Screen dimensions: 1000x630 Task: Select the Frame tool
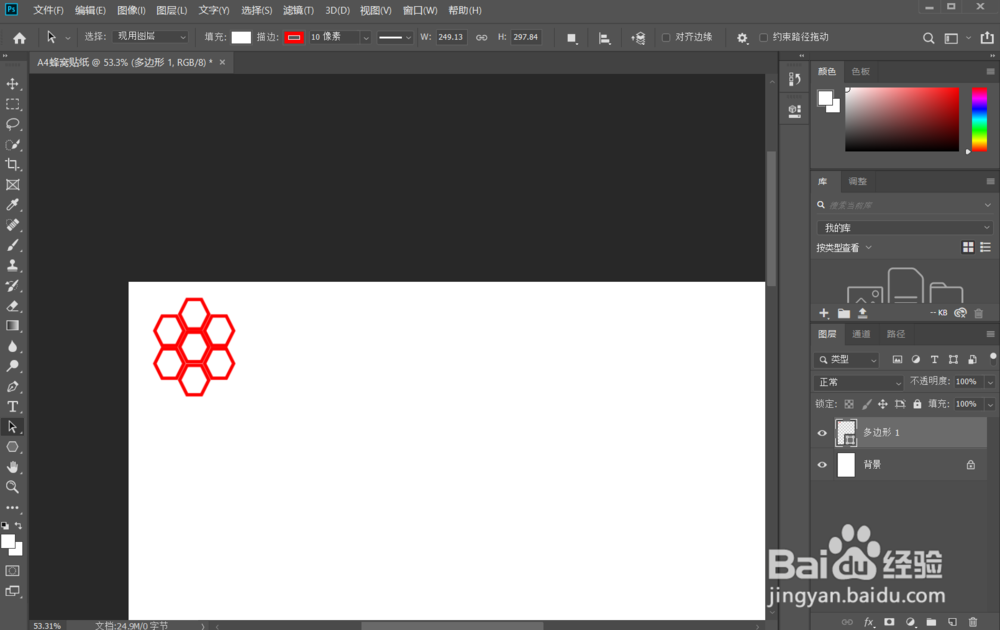click(x=13, y=185)
